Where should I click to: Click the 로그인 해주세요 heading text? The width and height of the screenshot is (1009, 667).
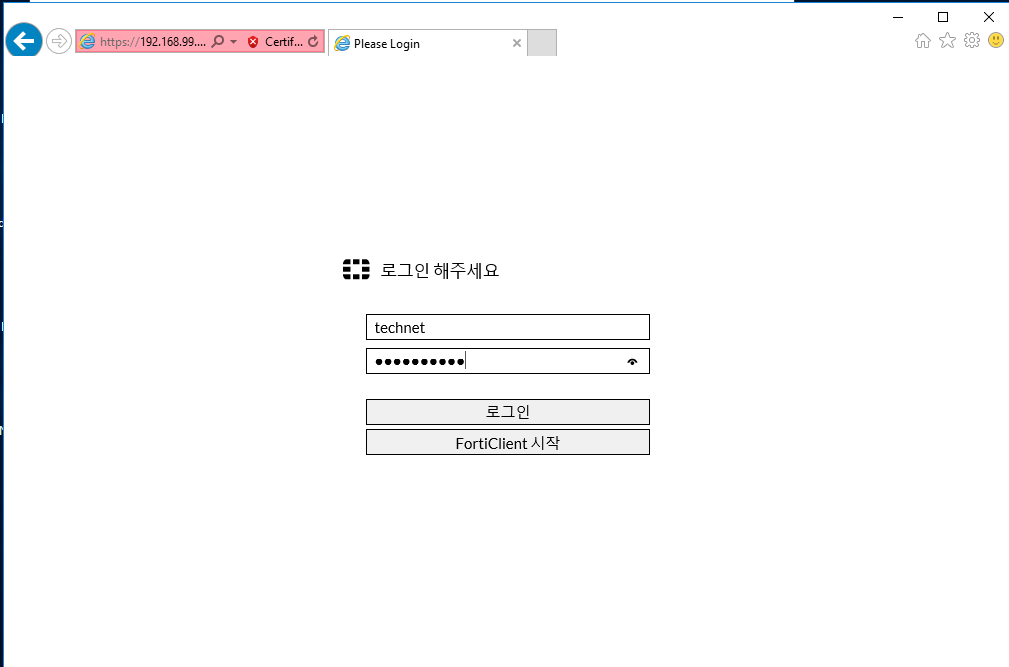tap(440, 270)
